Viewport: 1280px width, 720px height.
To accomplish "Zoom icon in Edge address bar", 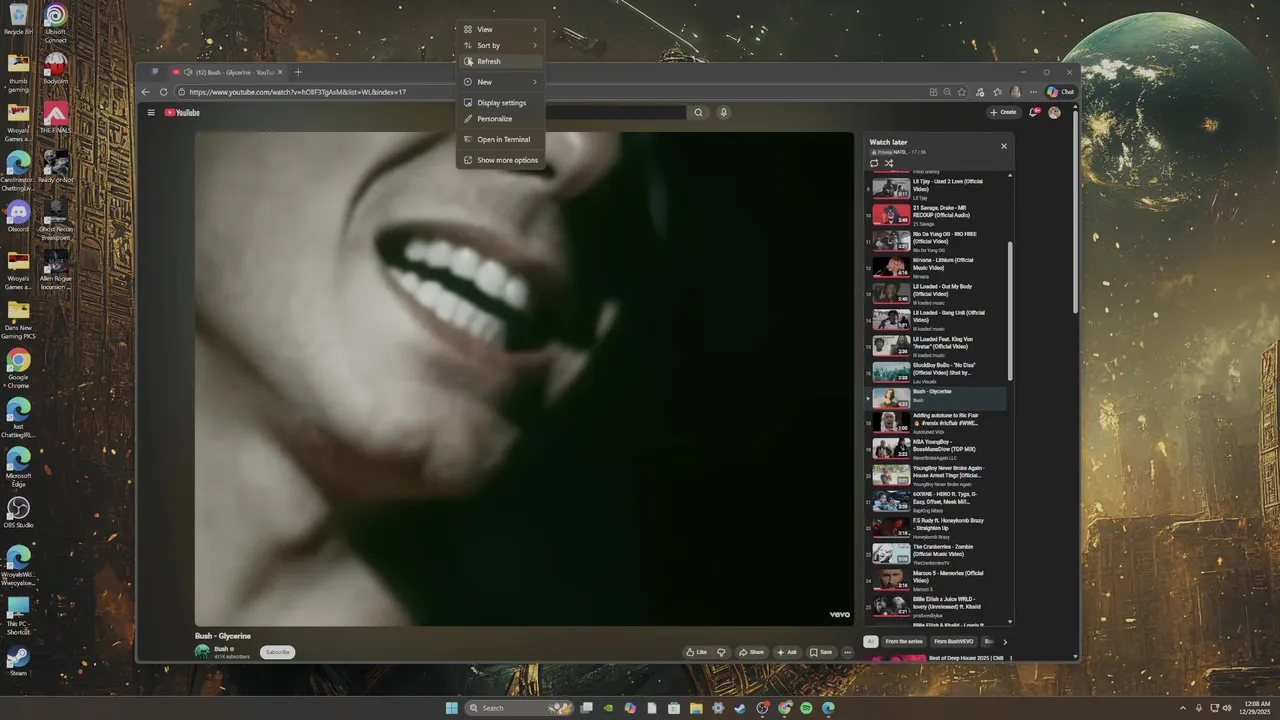I will pos(948,92).
